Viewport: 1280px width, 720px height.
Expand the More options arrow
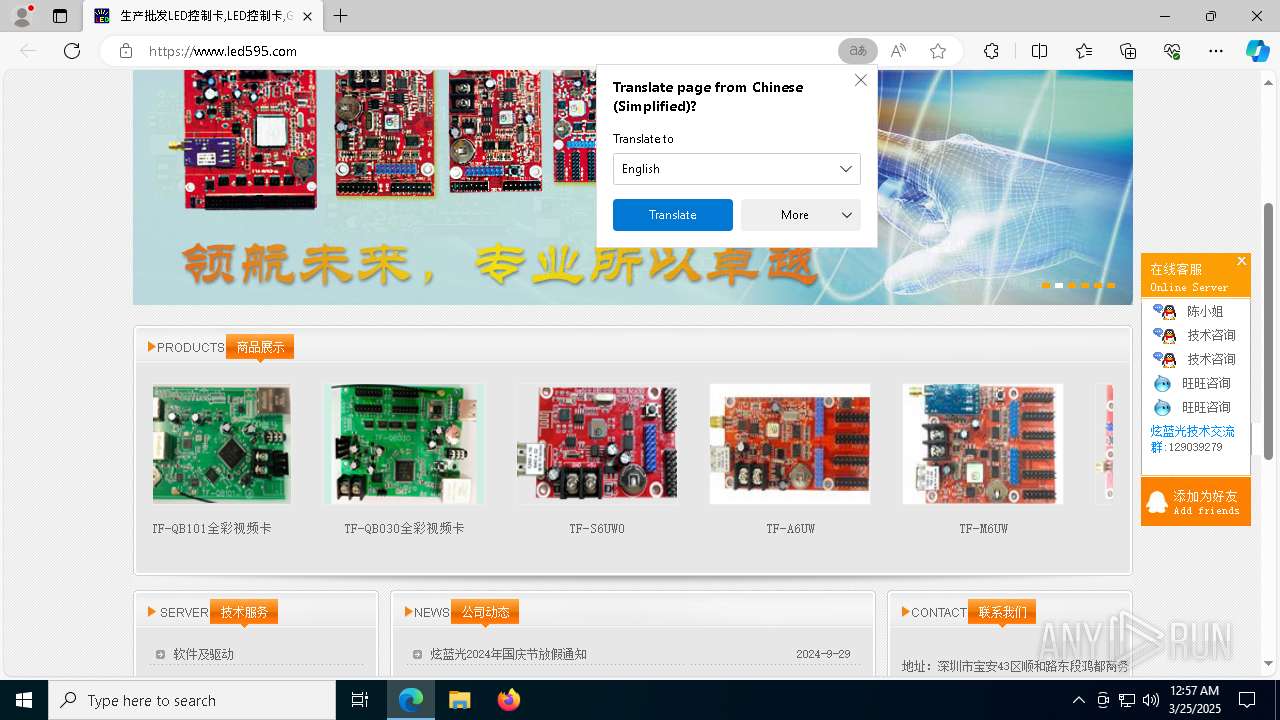click(847, 215)
